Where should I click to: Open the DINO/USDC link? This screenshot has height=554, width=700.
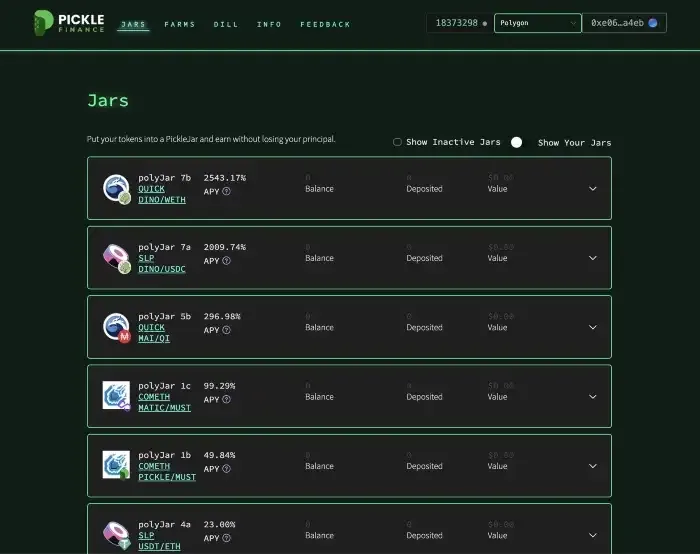(x=162, y=269)
